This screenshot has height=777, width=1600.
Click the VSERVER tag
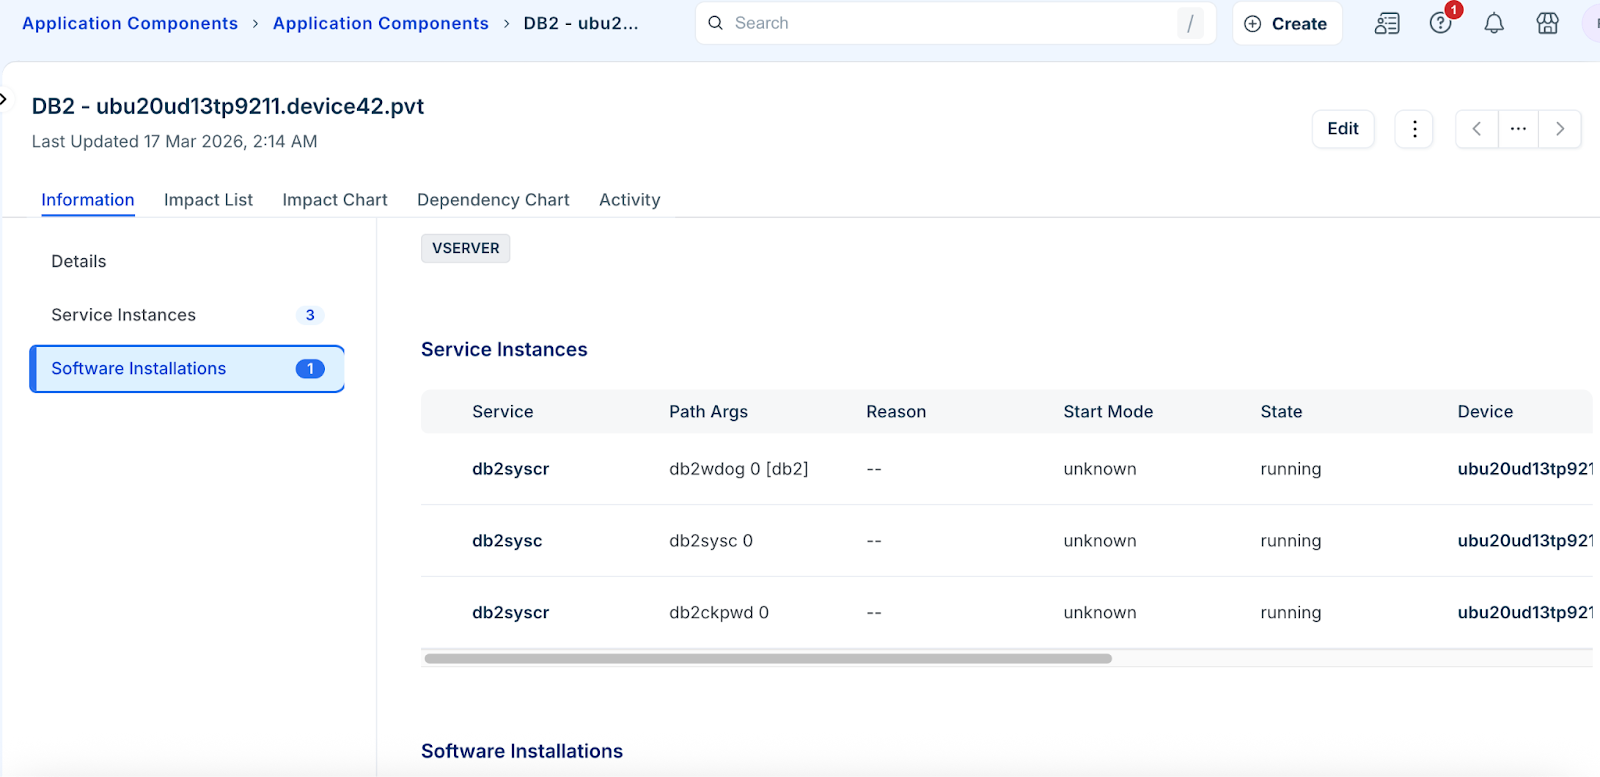466,248
